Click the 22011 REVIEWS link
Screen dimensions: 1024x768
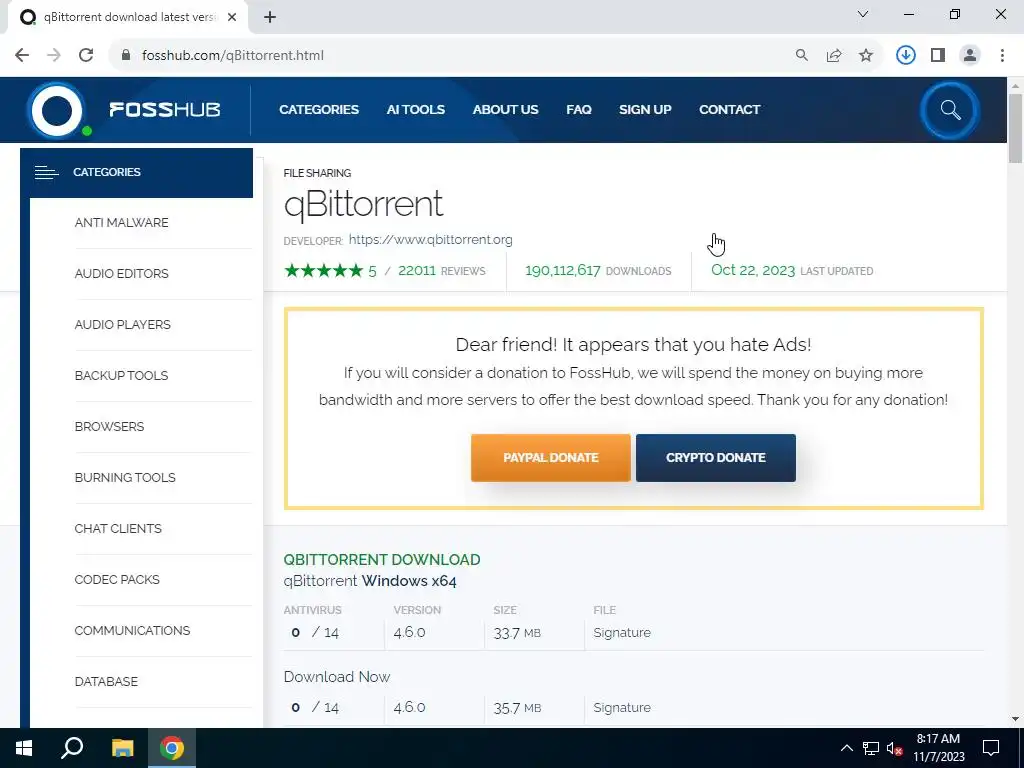[441, 270]
